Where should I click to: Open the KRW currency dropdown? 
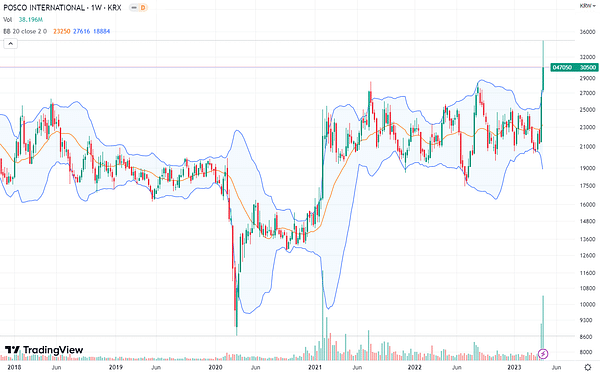(587, 6)
